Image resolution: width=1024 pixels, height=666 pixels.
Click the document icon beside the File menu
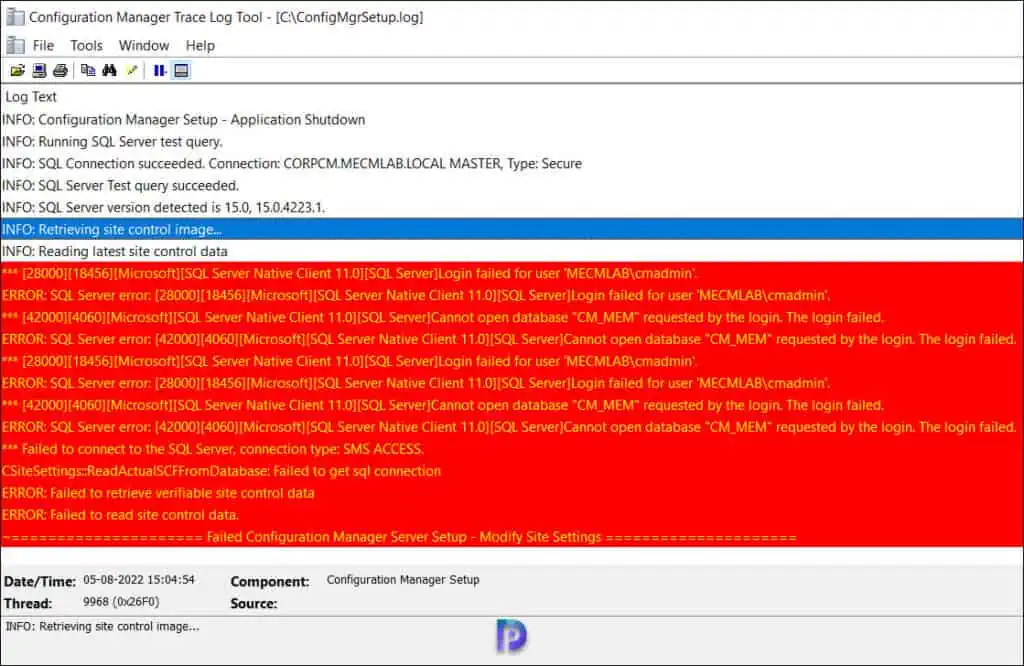coord(15,46)
